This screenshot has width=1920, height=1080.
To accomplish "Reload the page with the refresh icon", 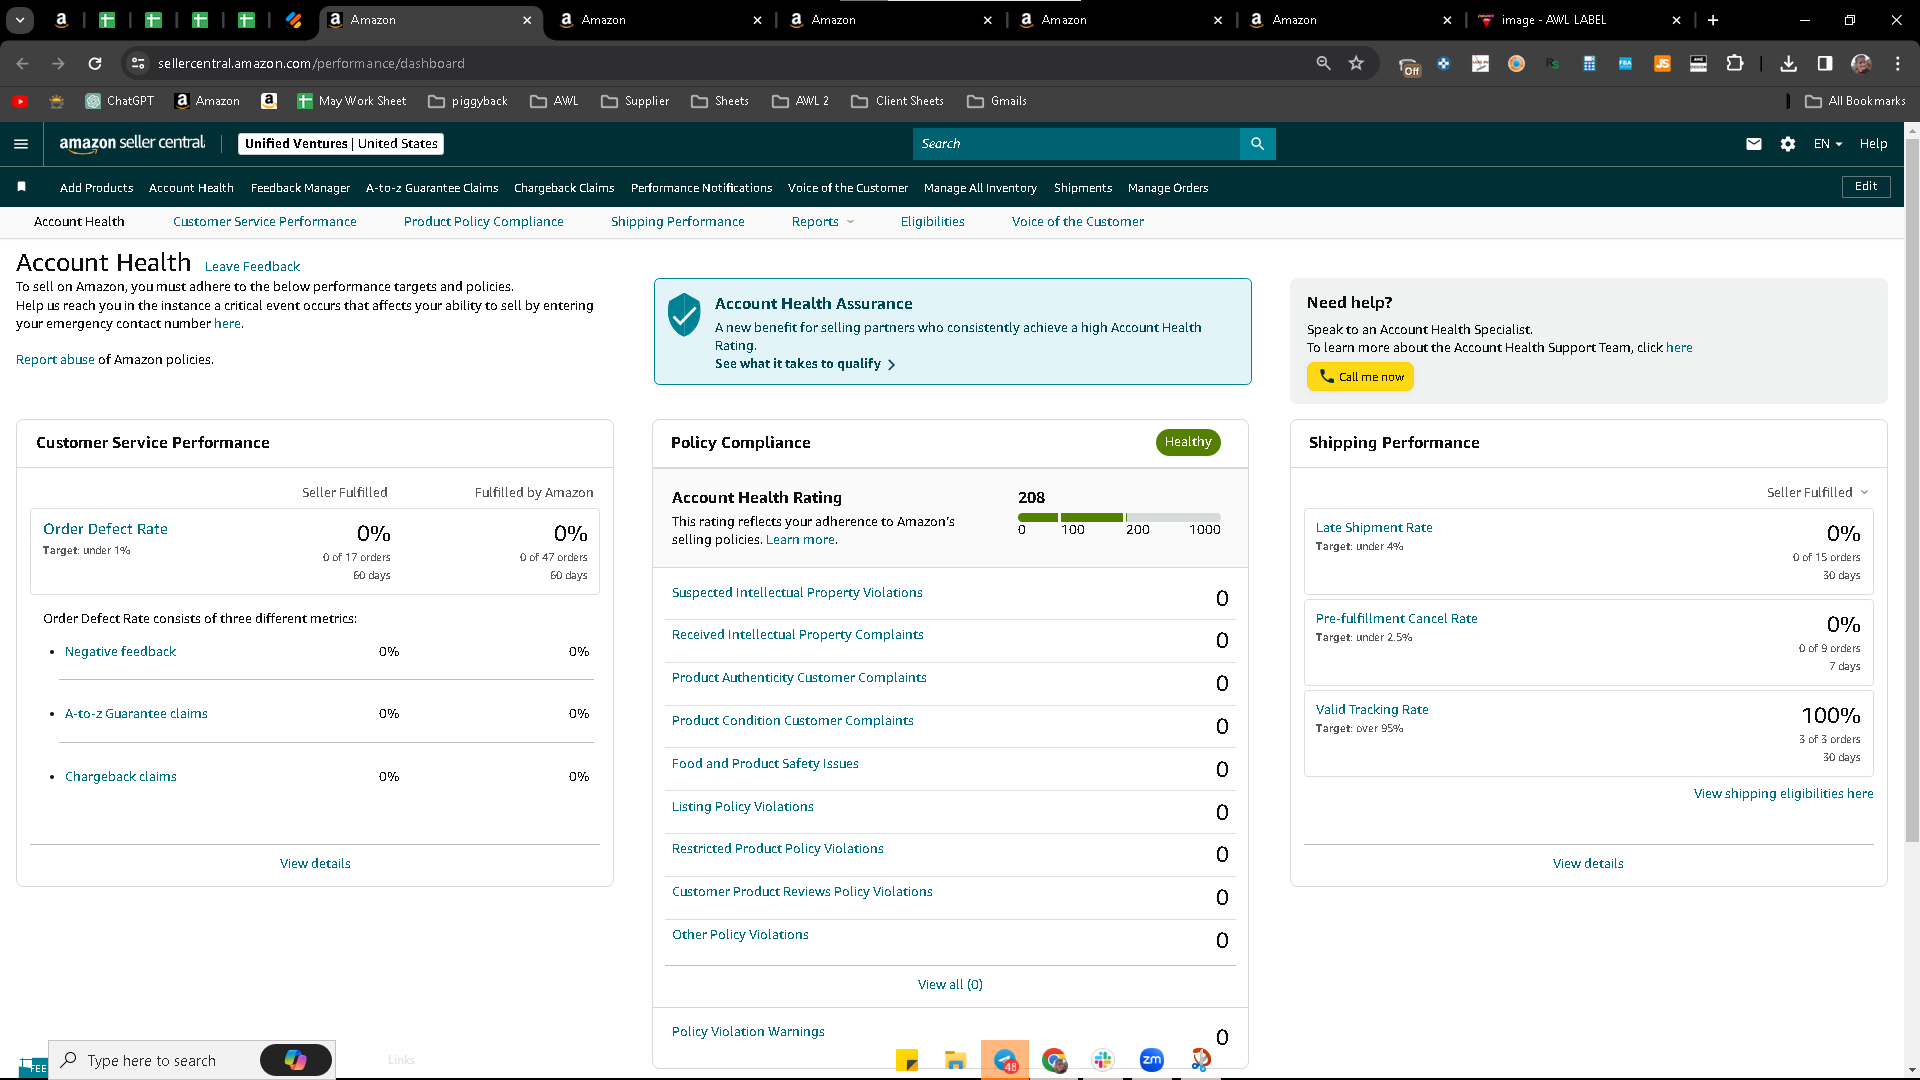I will pyautogui.click(x=94, y=63).
